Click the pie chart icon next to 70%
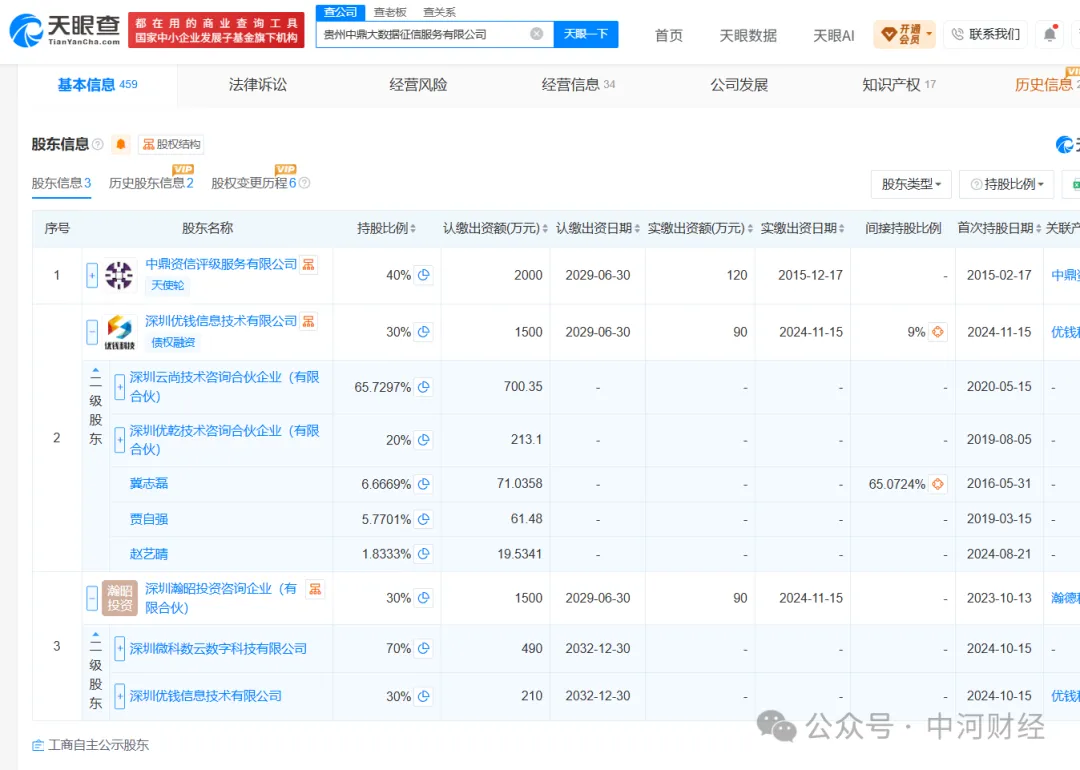 pyautogui.click(x=424, y=648)
